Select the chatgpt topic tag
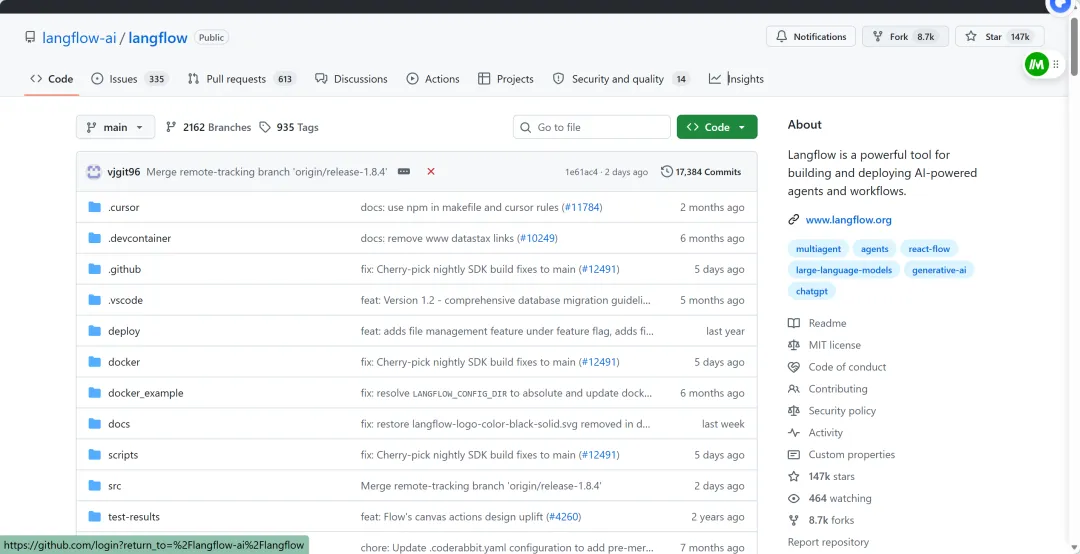This screenshot has height=554, width=1080. (x=811, y=291)
